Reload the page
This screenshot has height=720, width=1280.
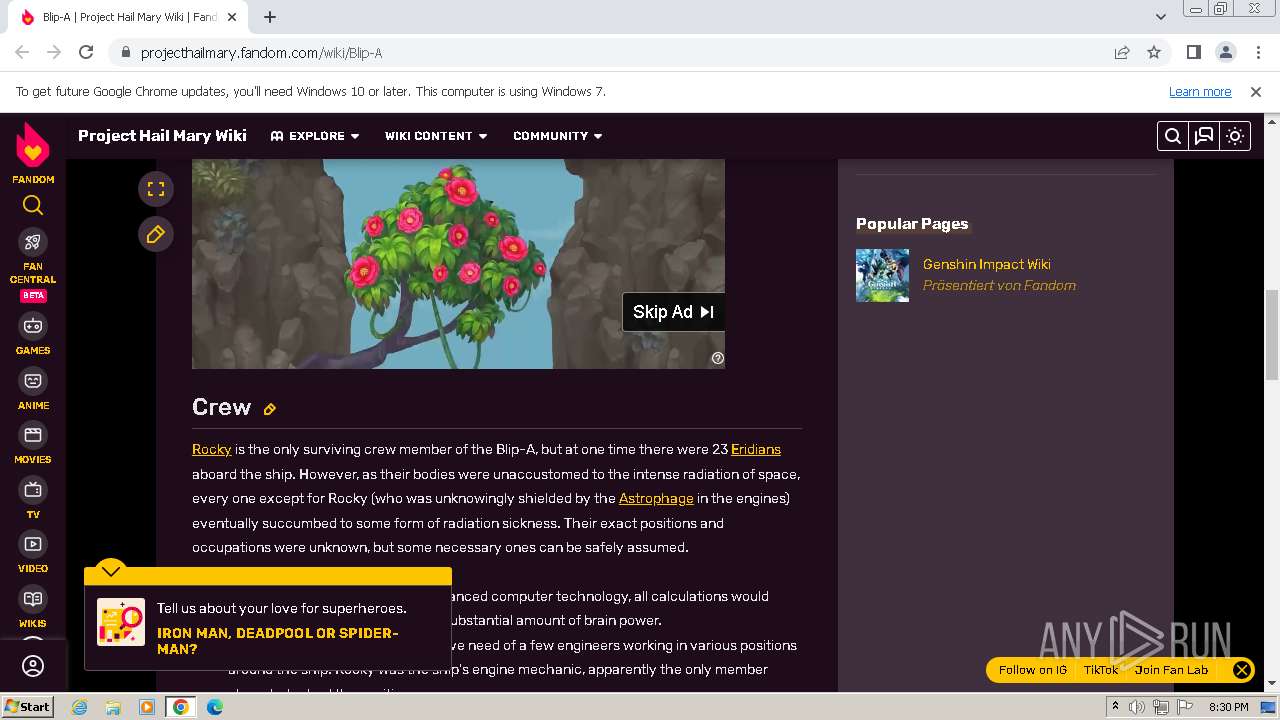tap(86, 53)
